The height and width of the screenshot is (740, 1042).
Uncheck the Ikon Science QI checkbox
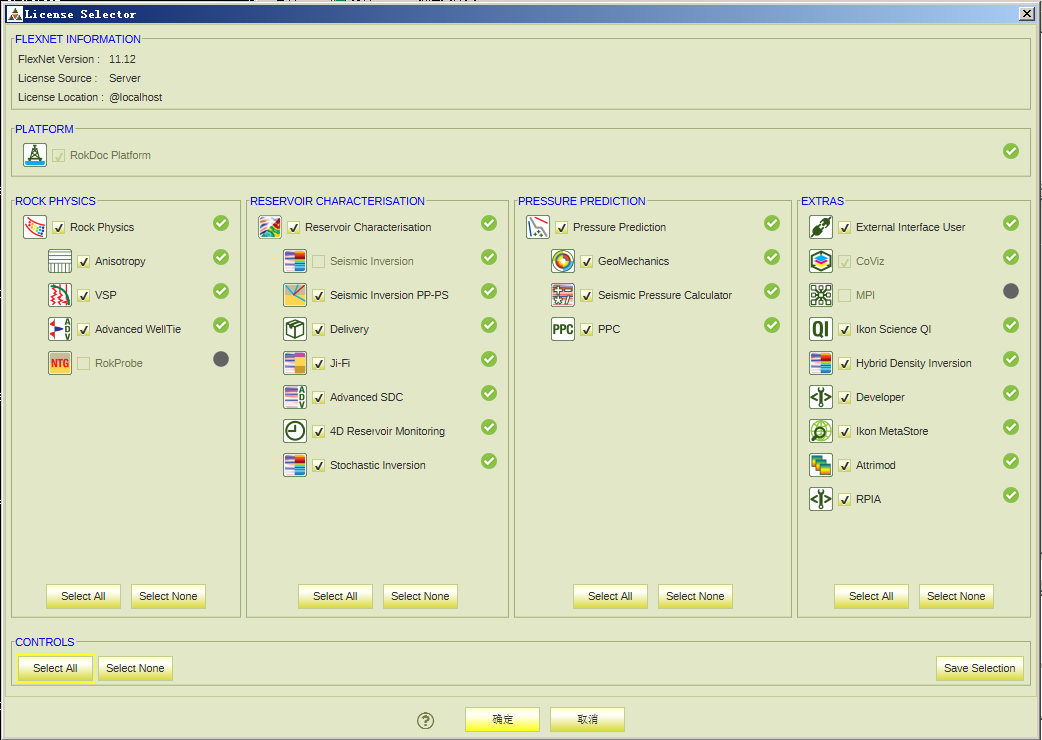pyautogui.click(x=845, y=329)
